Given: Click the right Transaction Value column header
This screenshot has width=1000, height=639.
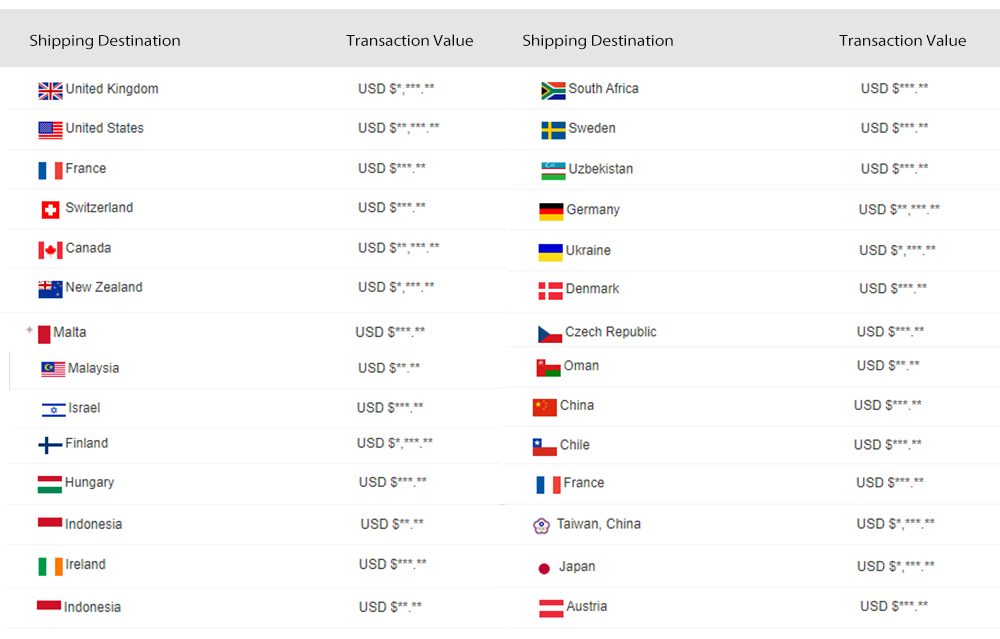Looking at the screenshot, I should (902, 41).
